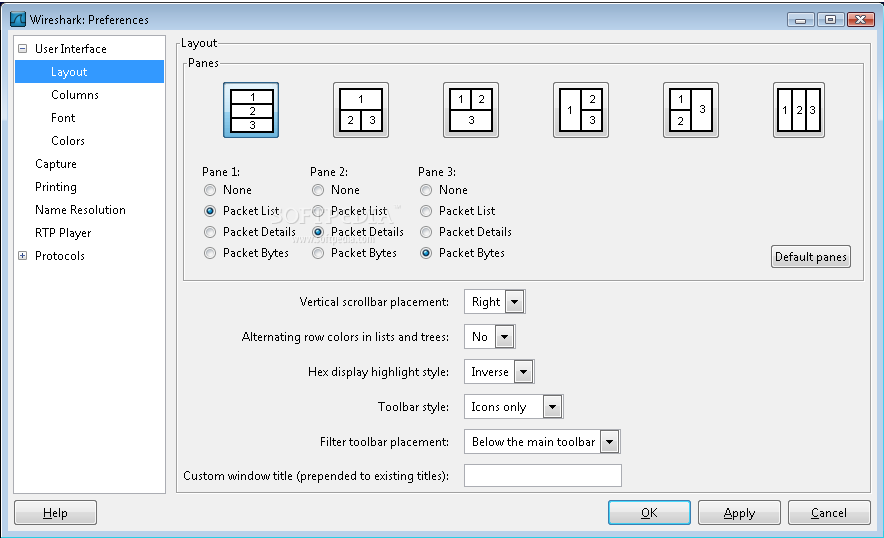Select the three stacked rows pane layout icon
Viewport: 884px width, 538px height.
251,110
